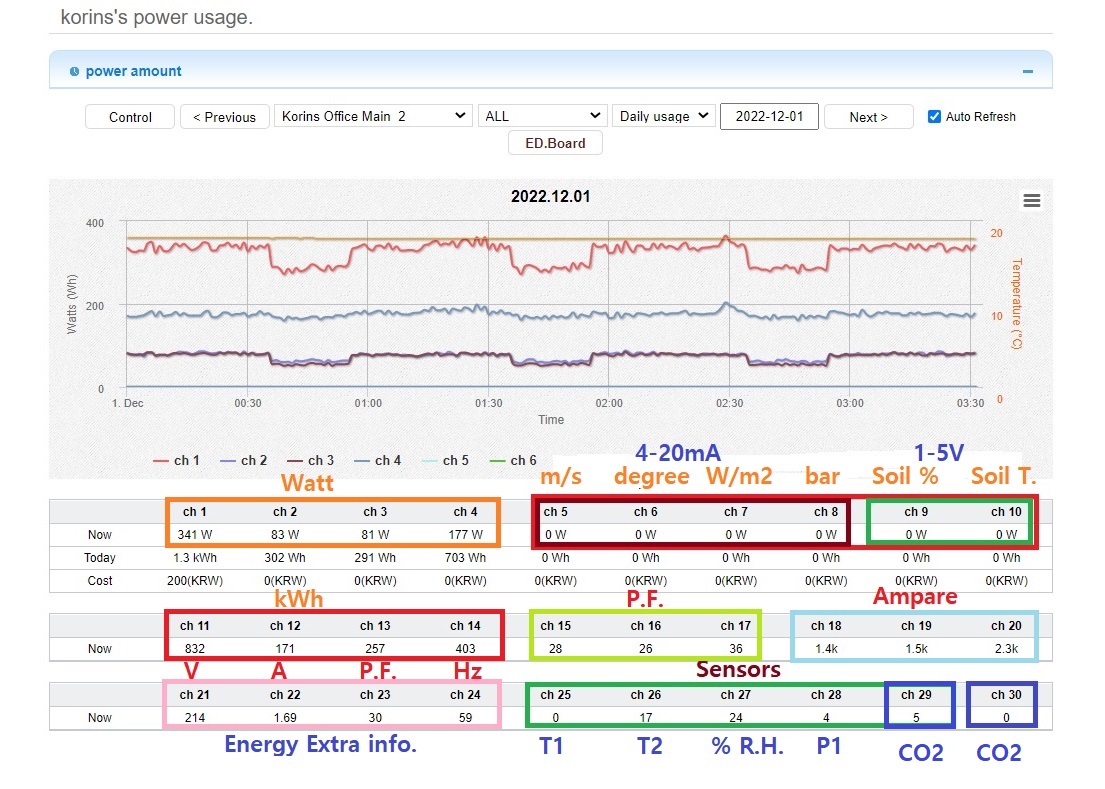Viewport: 1105px width, 789px height.
Task: Click the power amount clock icon
Action: 74,72
